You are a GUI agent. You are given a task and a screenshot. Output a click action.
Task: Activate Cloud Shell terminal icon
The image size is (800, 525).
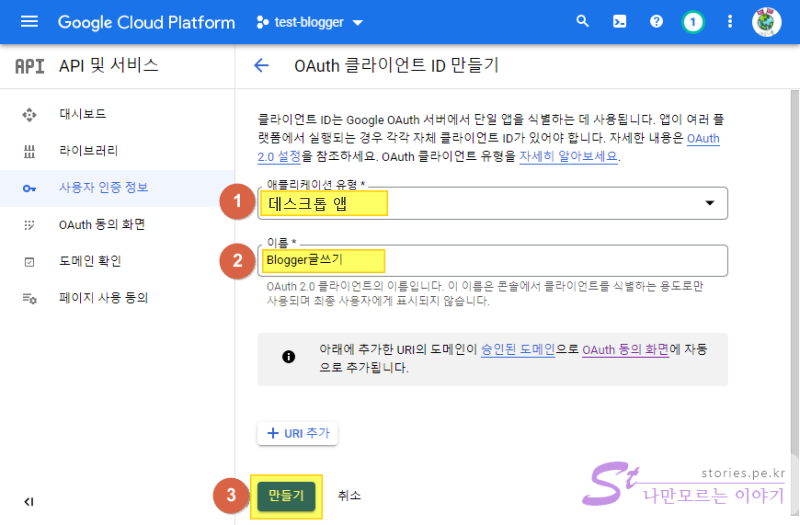(619, 21)
